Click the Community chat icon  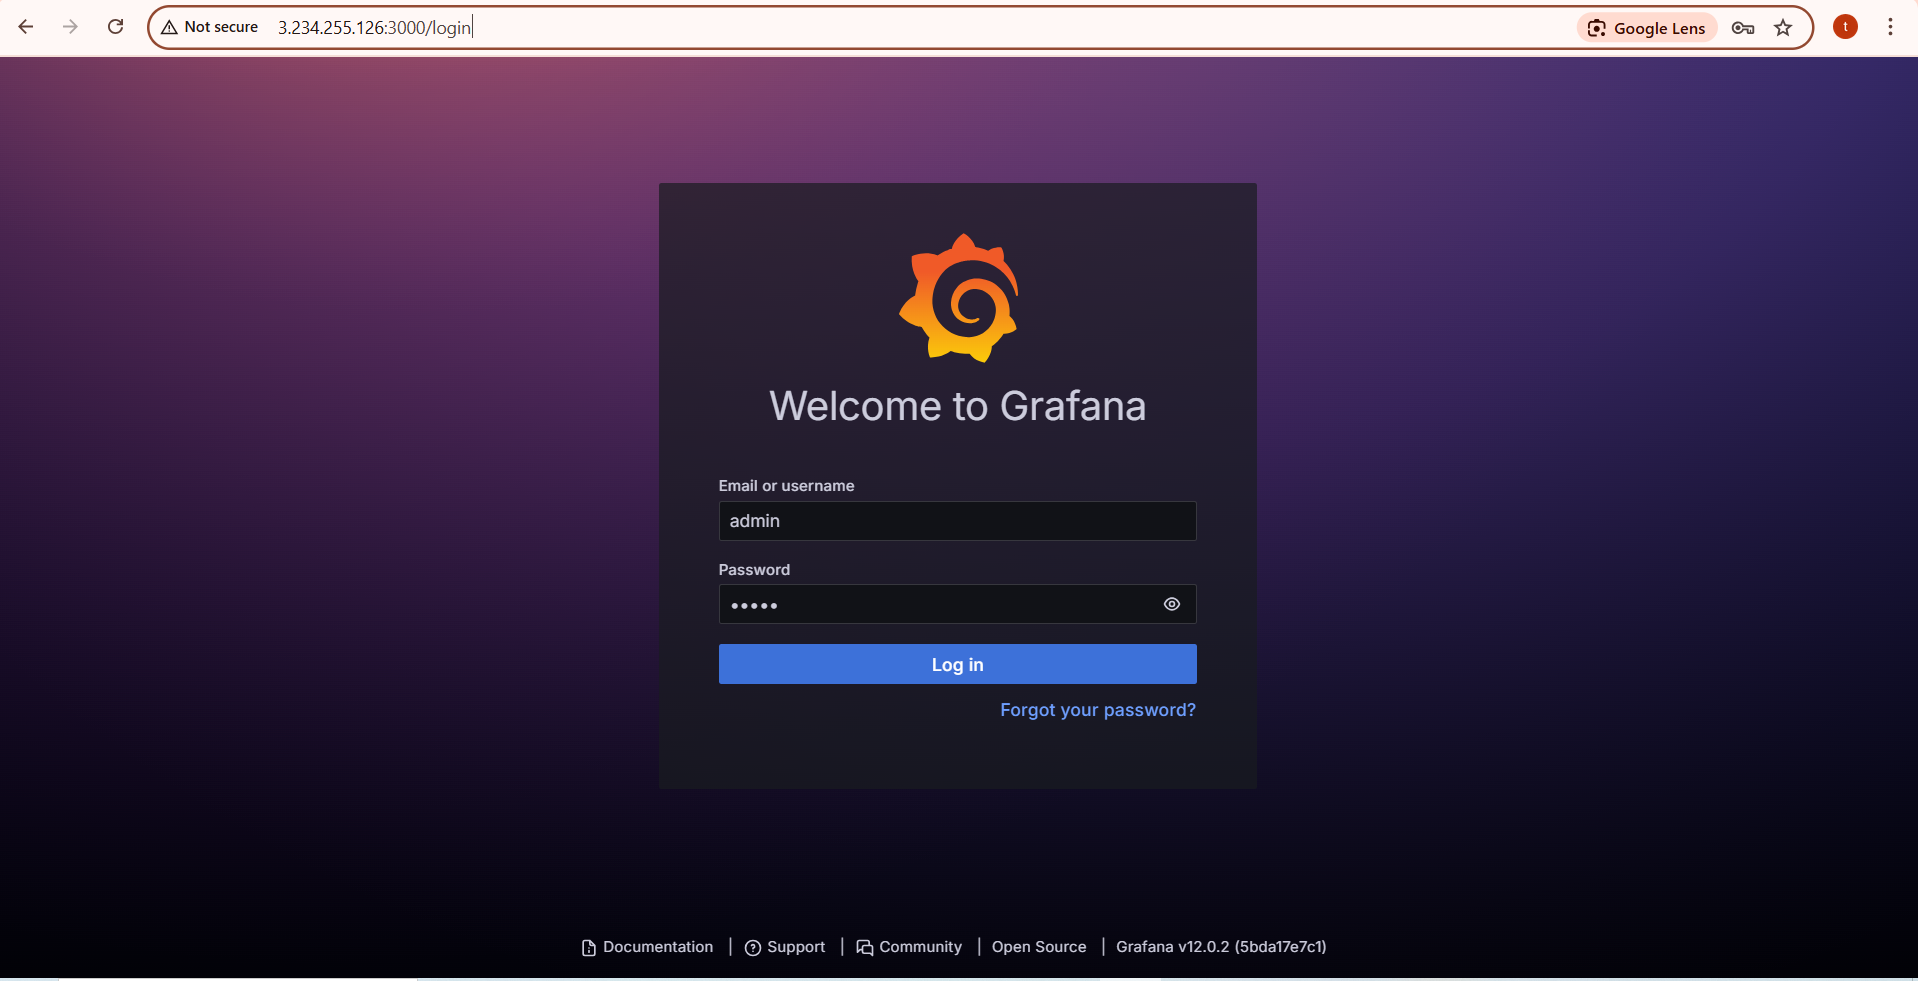pyautogui.click(x=864, y=947)
